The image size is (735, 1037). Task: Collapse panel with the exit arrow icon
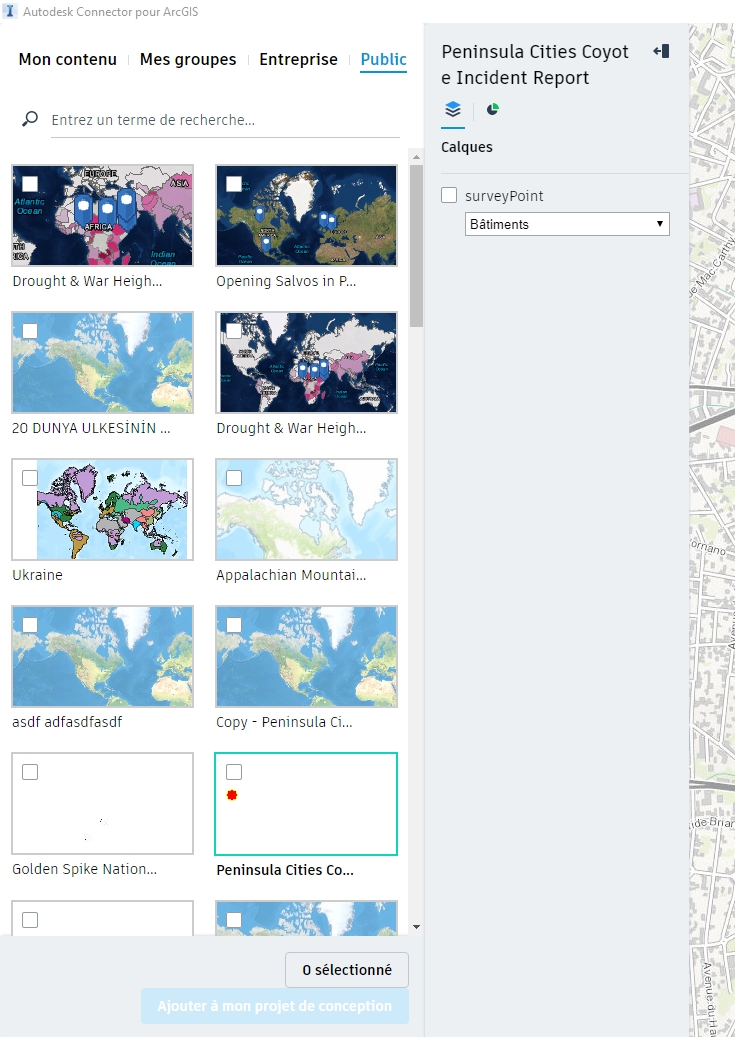point(661,51)
